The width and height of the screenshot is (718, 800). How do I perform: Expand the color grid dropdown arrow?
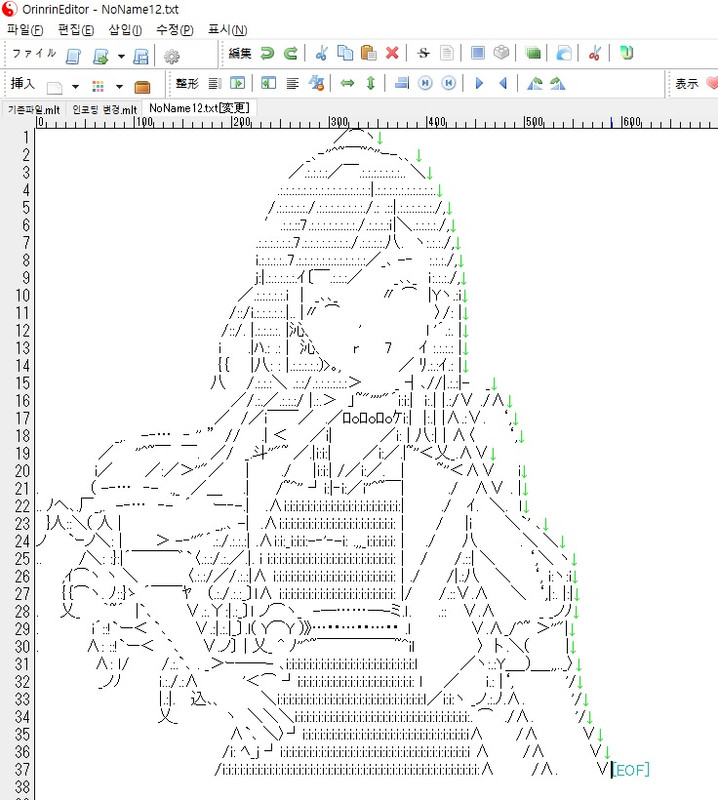pos(119,87)
